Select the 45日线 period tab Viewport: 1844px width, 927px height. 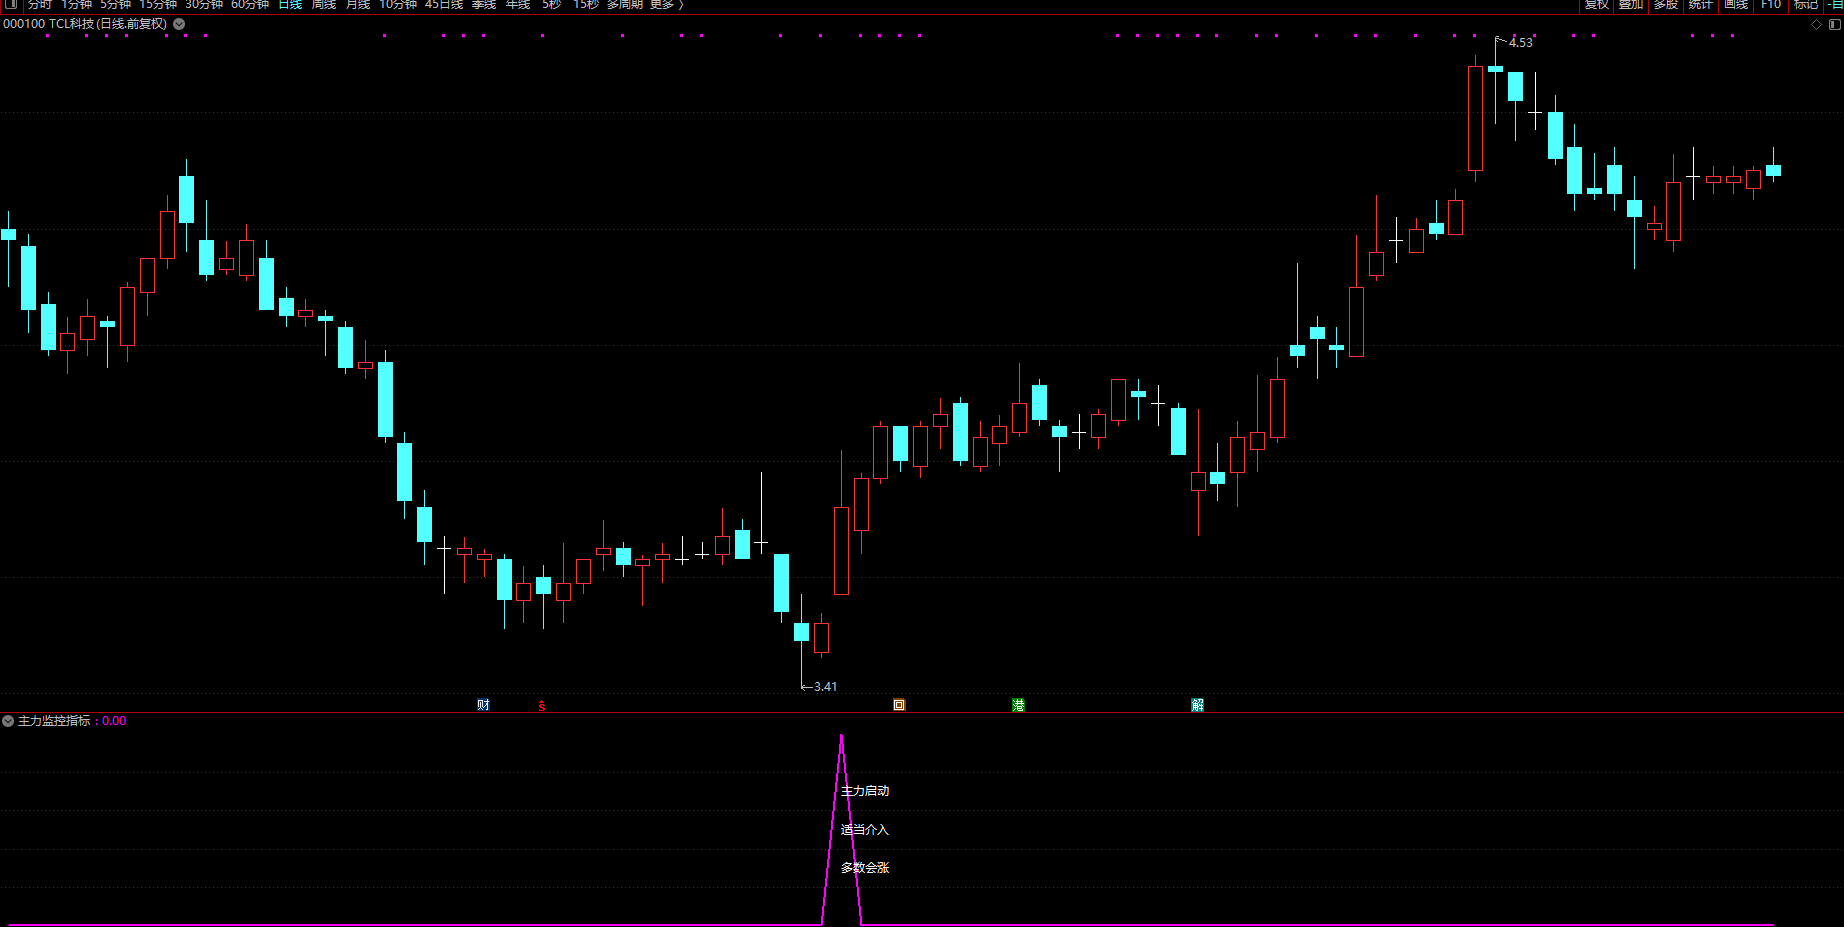pos(444,4)
